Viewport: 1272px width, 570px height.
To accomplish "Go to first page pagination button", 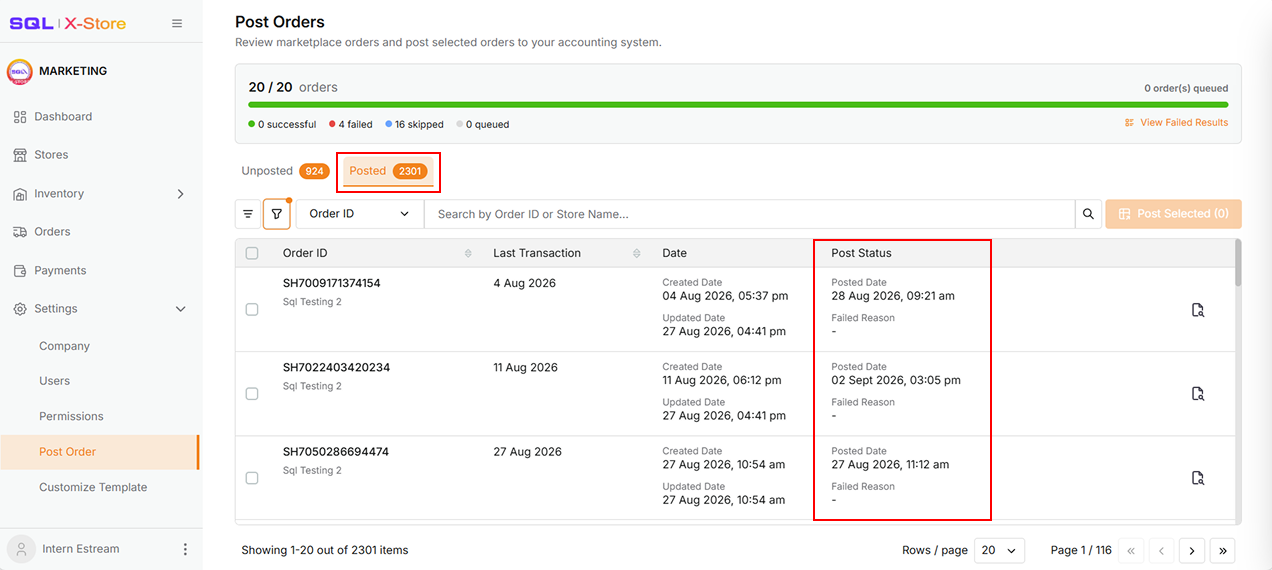I will pos(1132,550).
